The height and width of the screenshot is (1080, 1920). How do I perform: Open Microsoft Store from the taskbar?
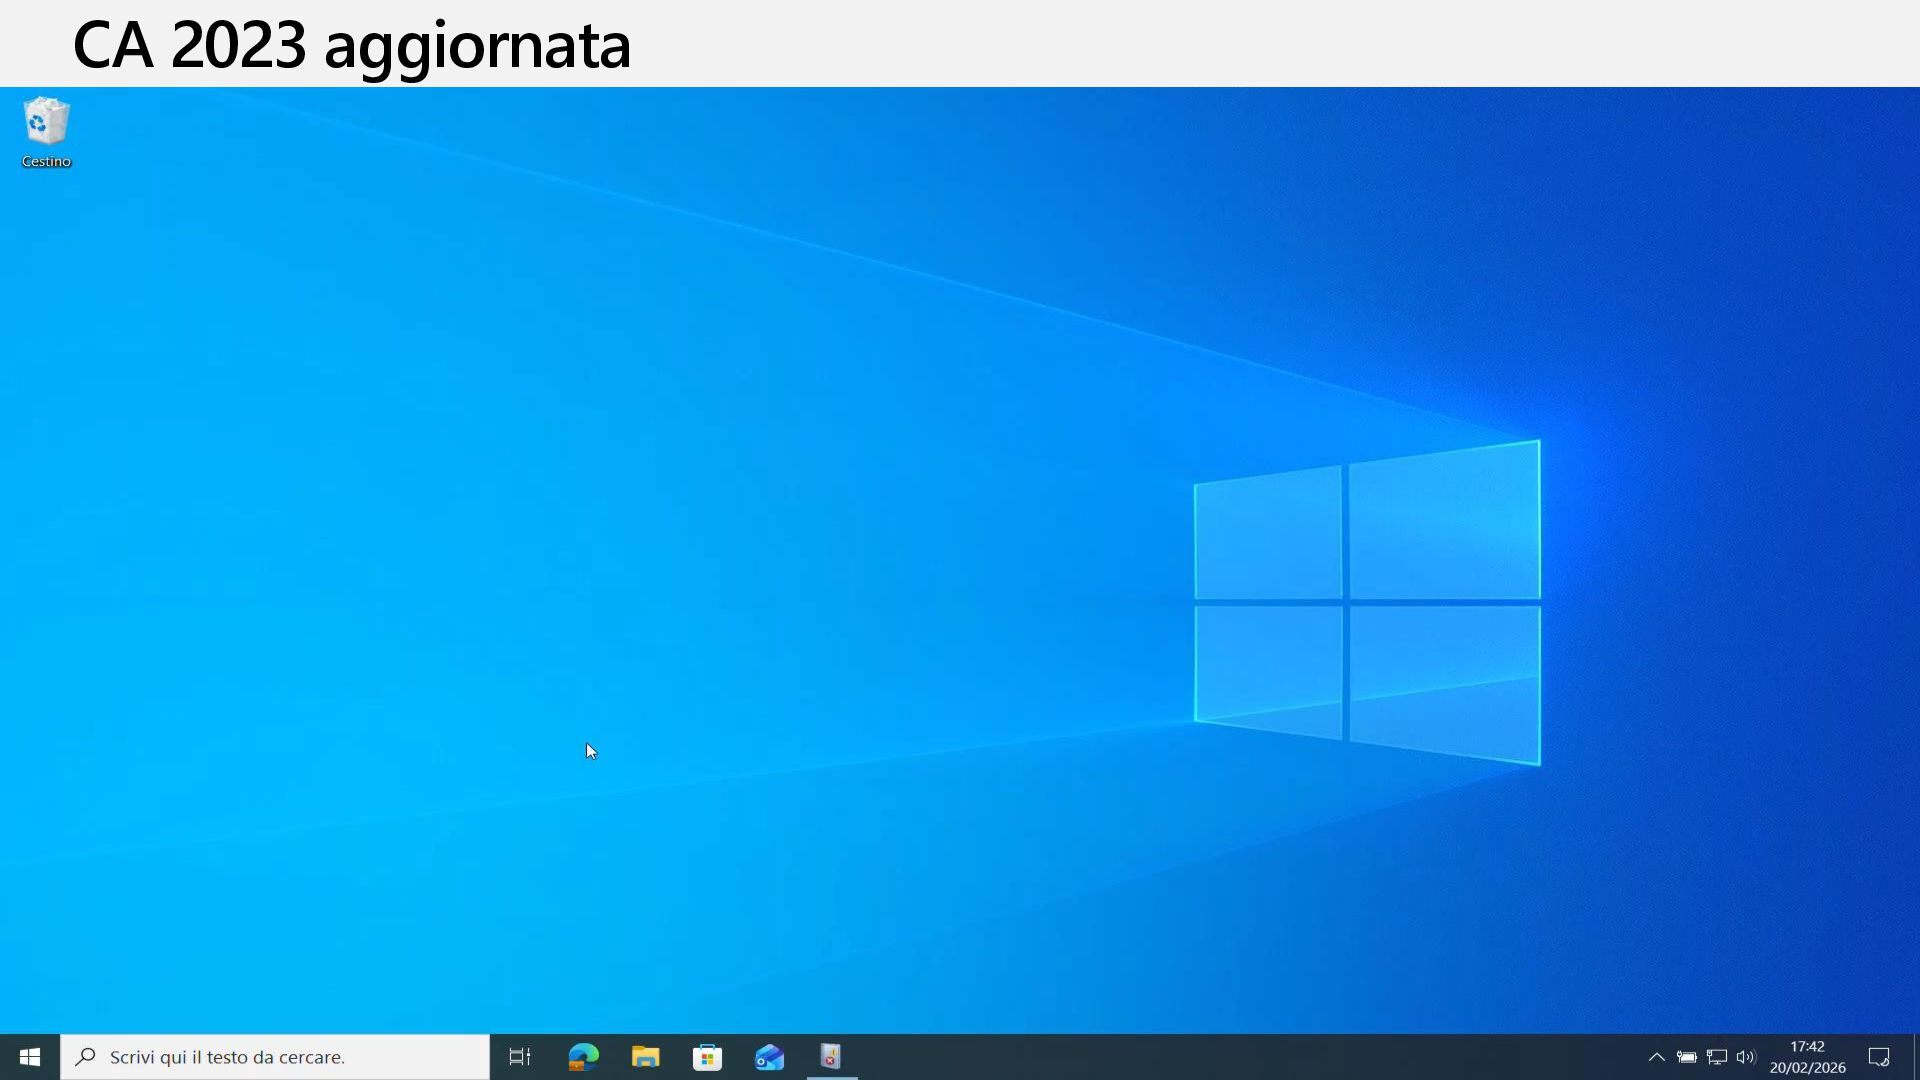[707, 1057]
